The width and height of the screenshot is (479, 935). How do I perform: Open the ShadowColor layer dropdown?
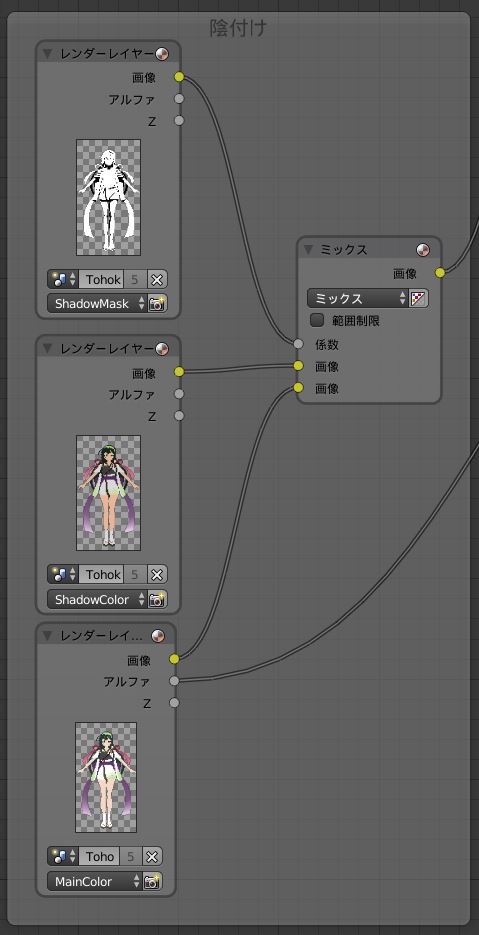pyautogui.click(x=97, y=599)
